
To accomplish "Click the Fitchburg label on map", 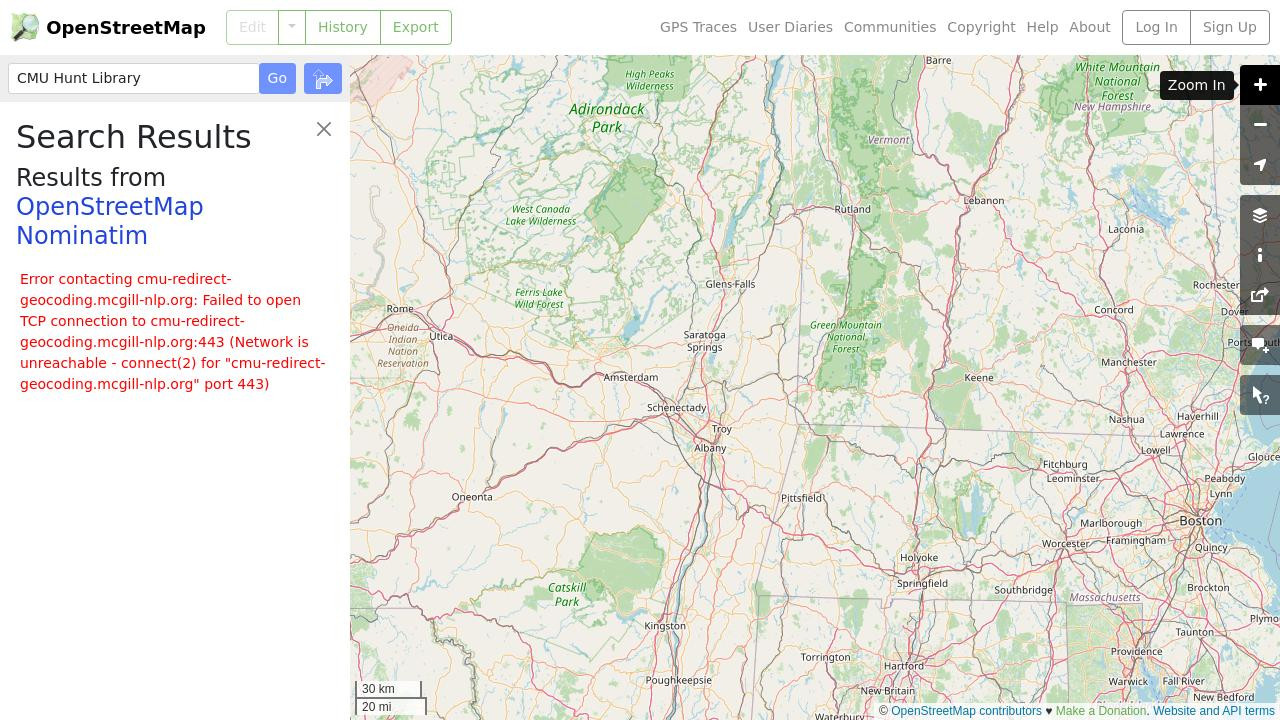I will point(1065,464).
